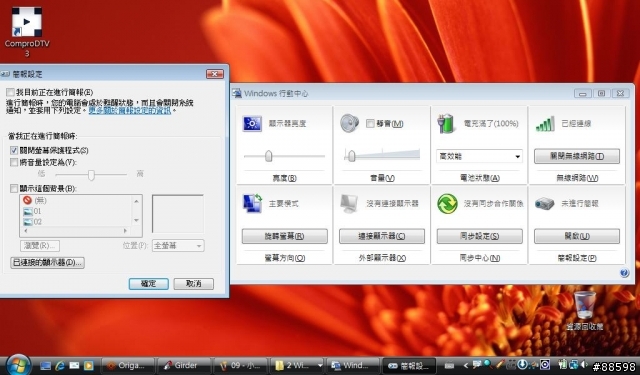The width and height of the screenshot is (640, 375).
Task: Click the screen orientation icon in Mobility Center
Action: (253, 204)
